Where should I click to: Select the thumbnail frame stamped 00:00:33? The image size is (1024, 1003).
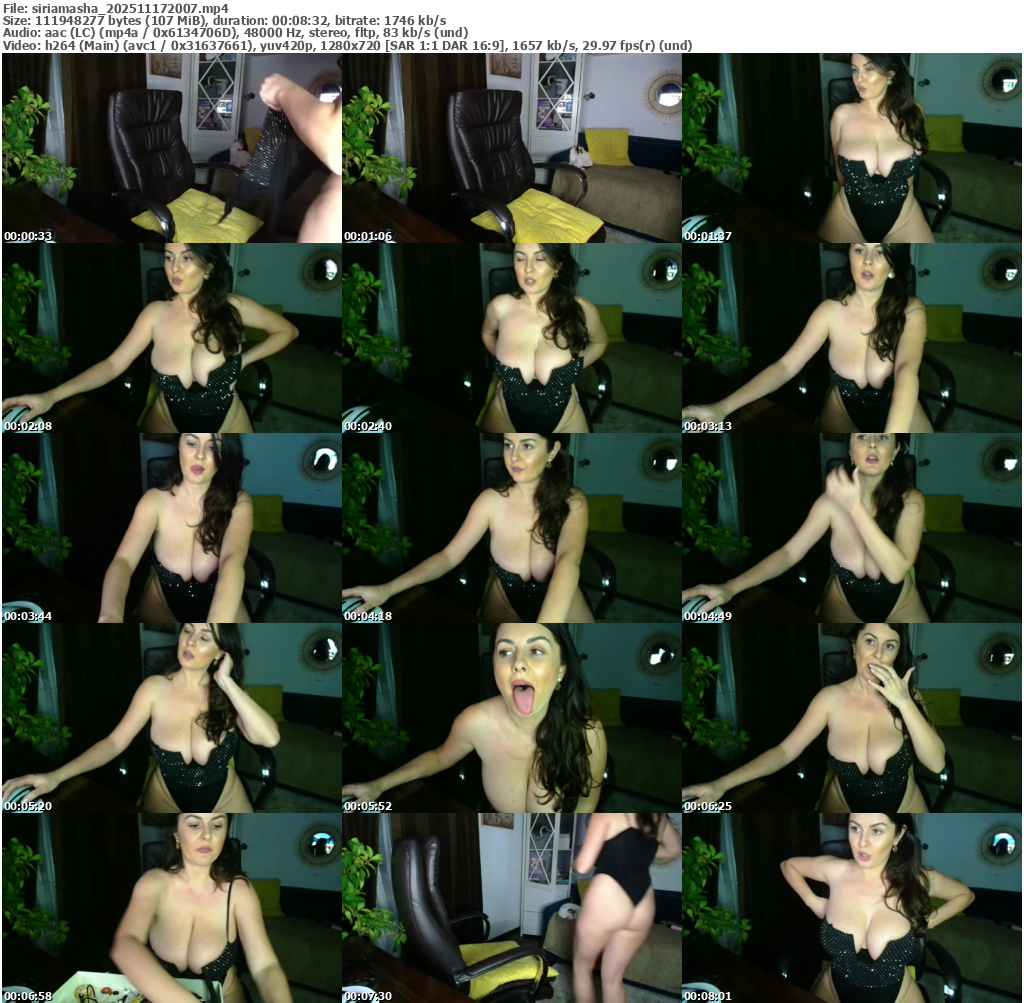(x=172, y=148)
